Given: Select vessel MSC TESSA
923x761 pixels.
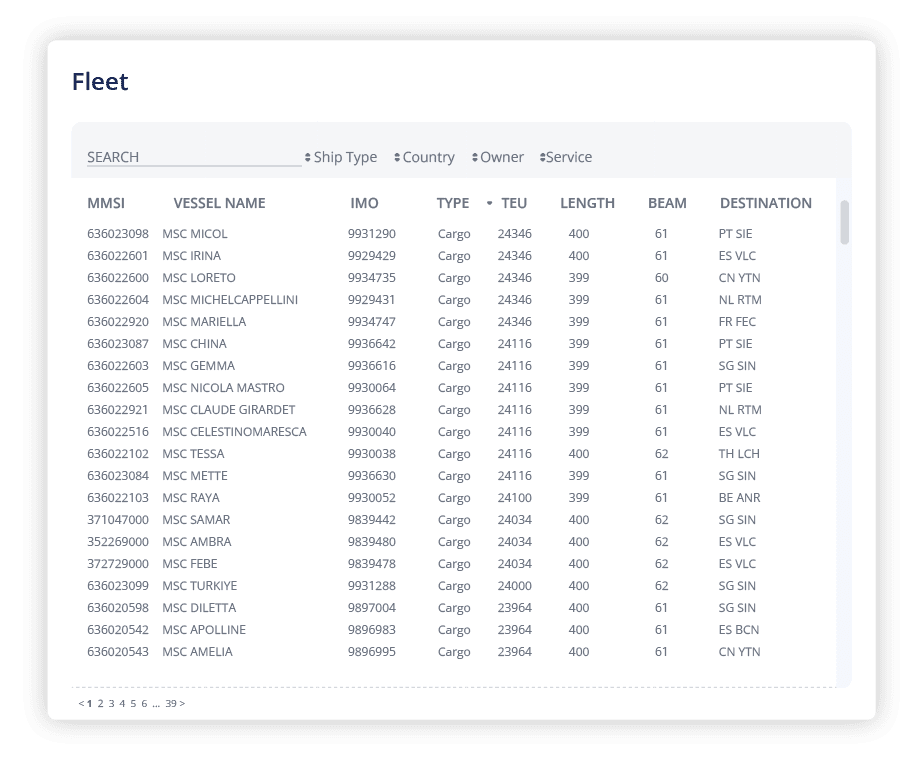Looking at the screenshot, I should tap(193, 454).
